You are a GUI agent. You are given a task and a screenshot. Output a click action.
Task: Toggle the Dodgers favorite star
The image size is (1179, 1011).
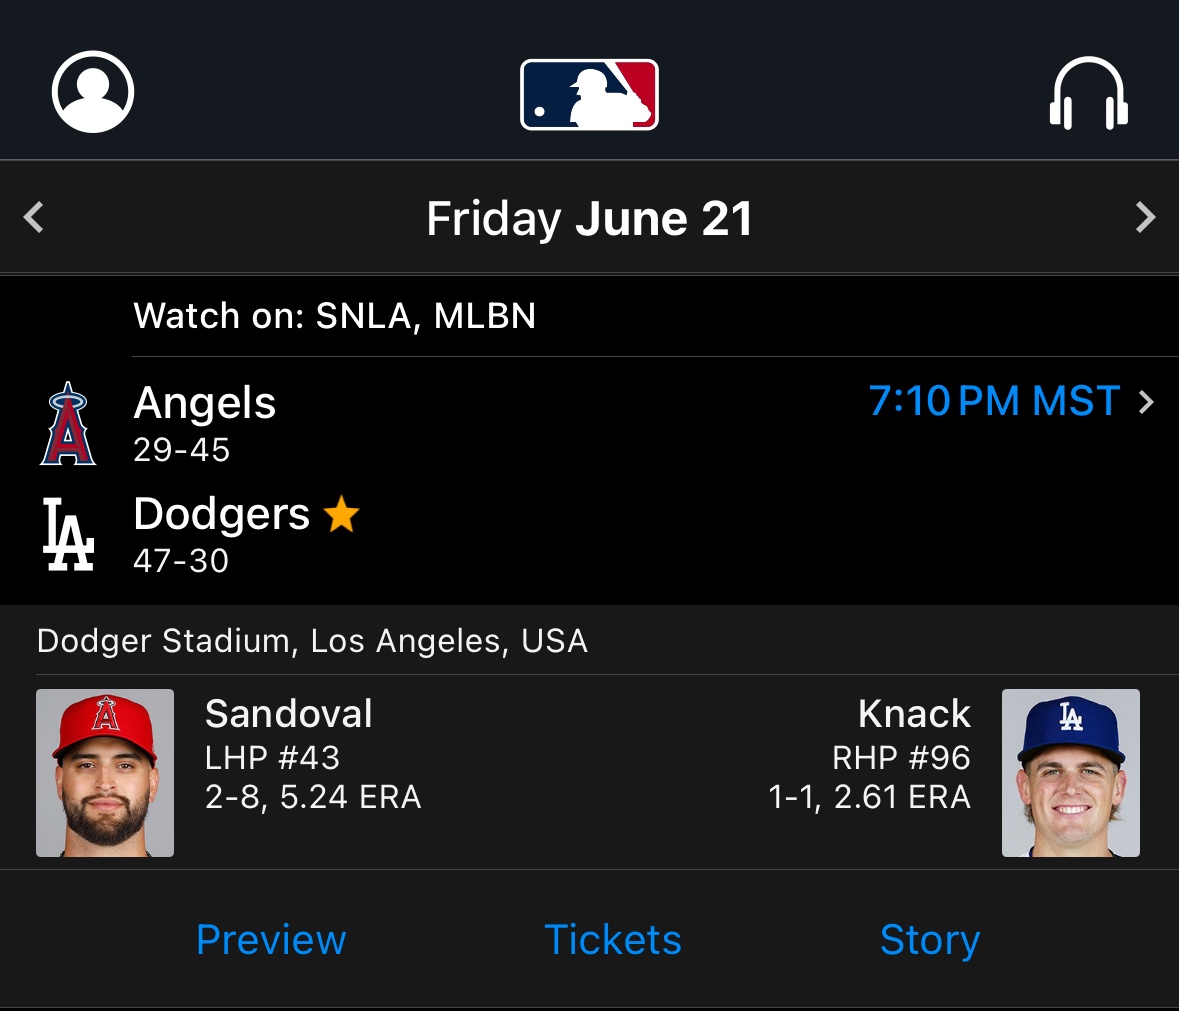[x=341, y=514]
